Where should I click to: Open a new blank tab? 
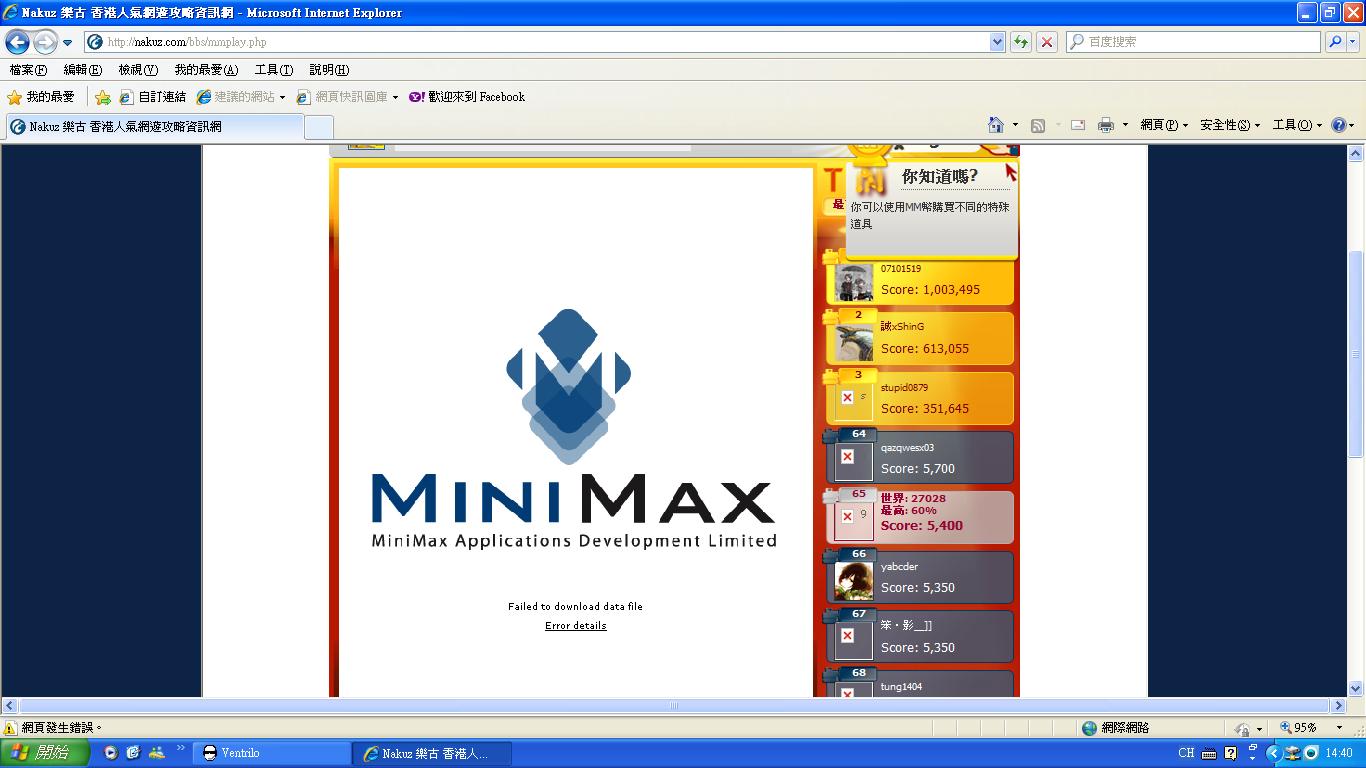[x=318, y=127]
